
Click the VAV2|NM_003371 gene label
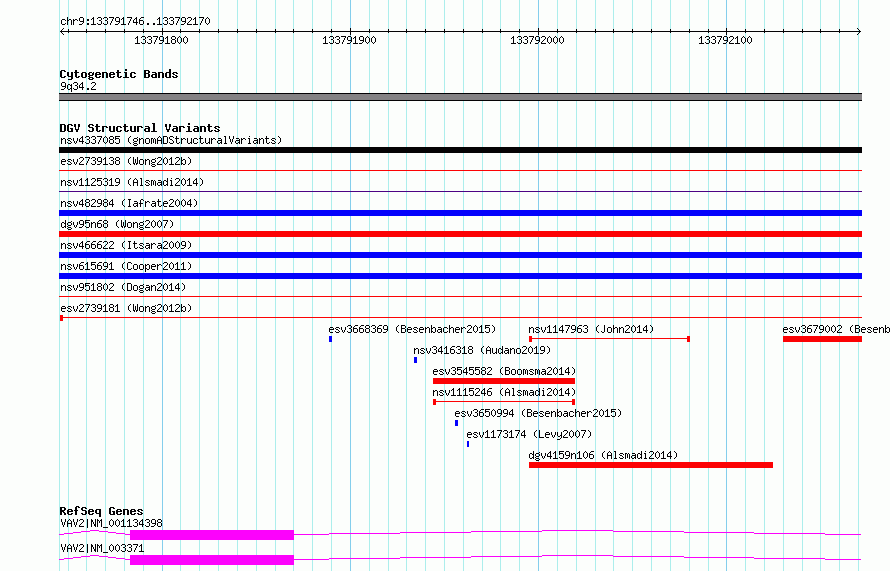102,548
